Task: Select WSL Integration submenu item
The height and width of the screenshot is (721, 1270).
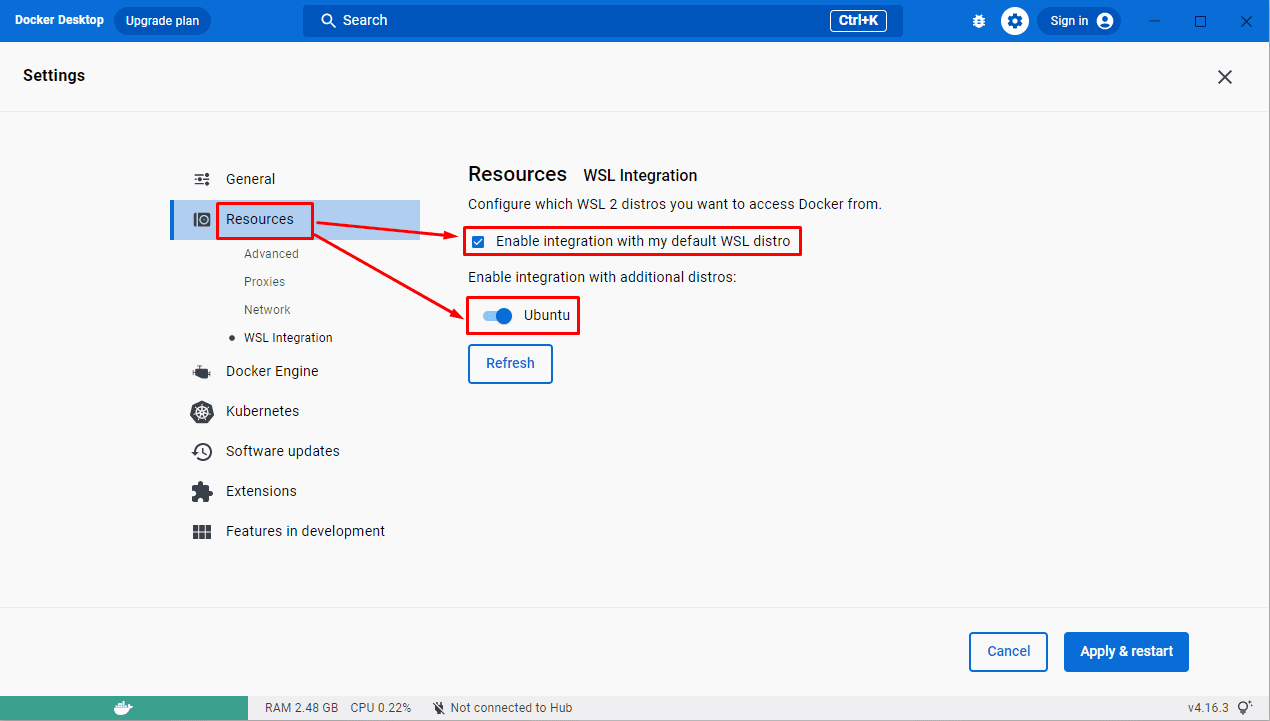Action: click(288, 338)
